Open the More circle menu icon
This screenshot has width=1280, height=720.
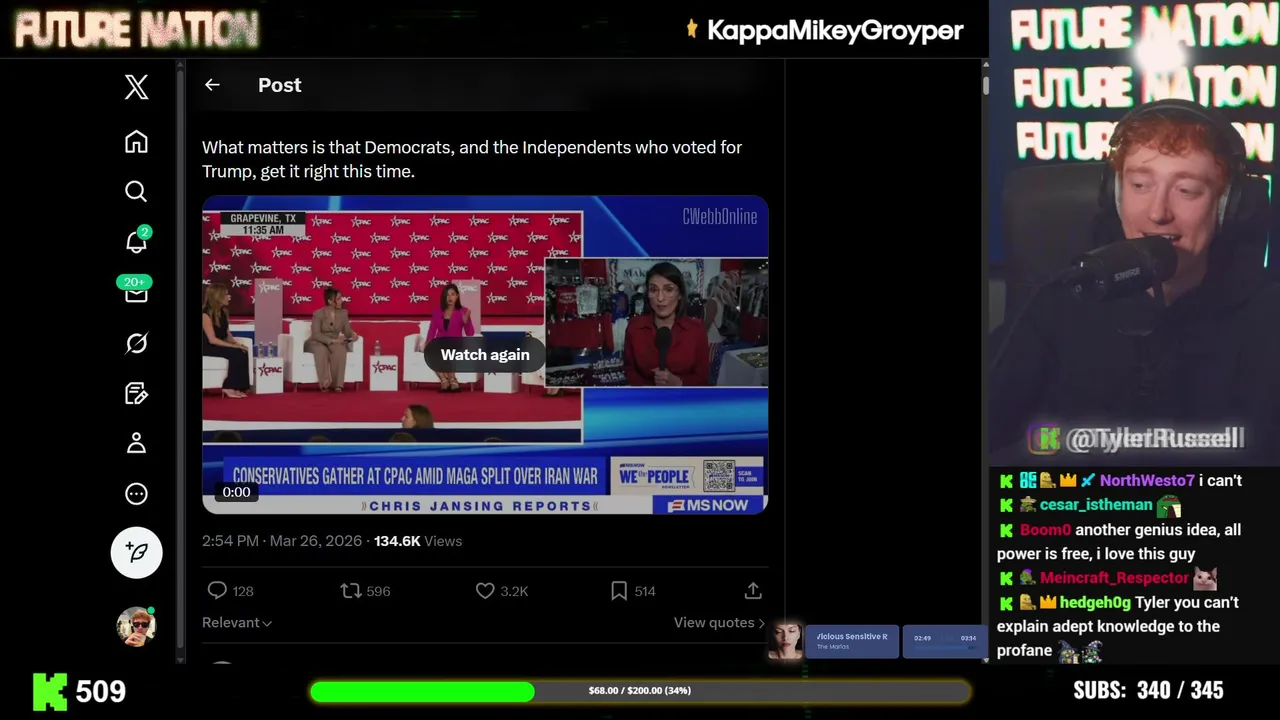pyautogui.click(x=136, y=493)
